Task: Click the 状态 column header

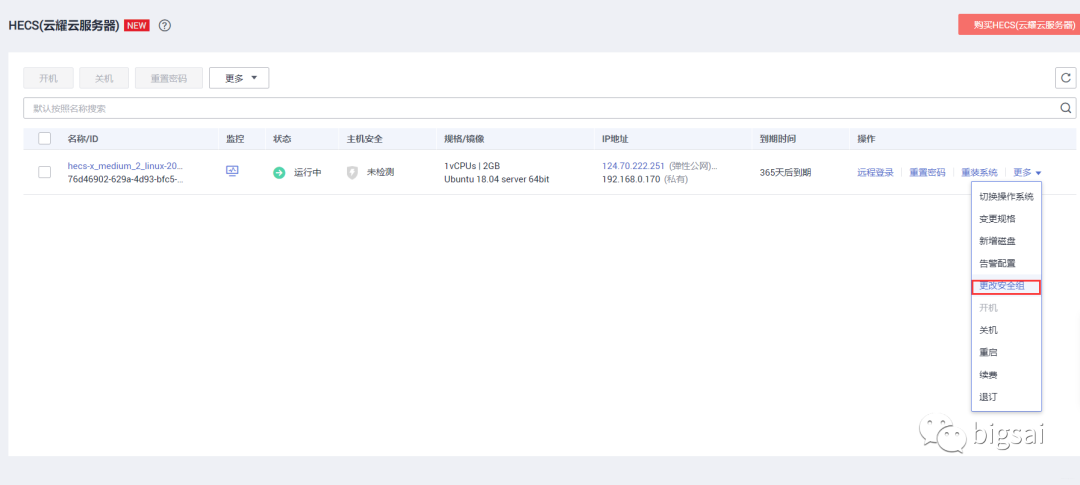Action: pos(282,138)
